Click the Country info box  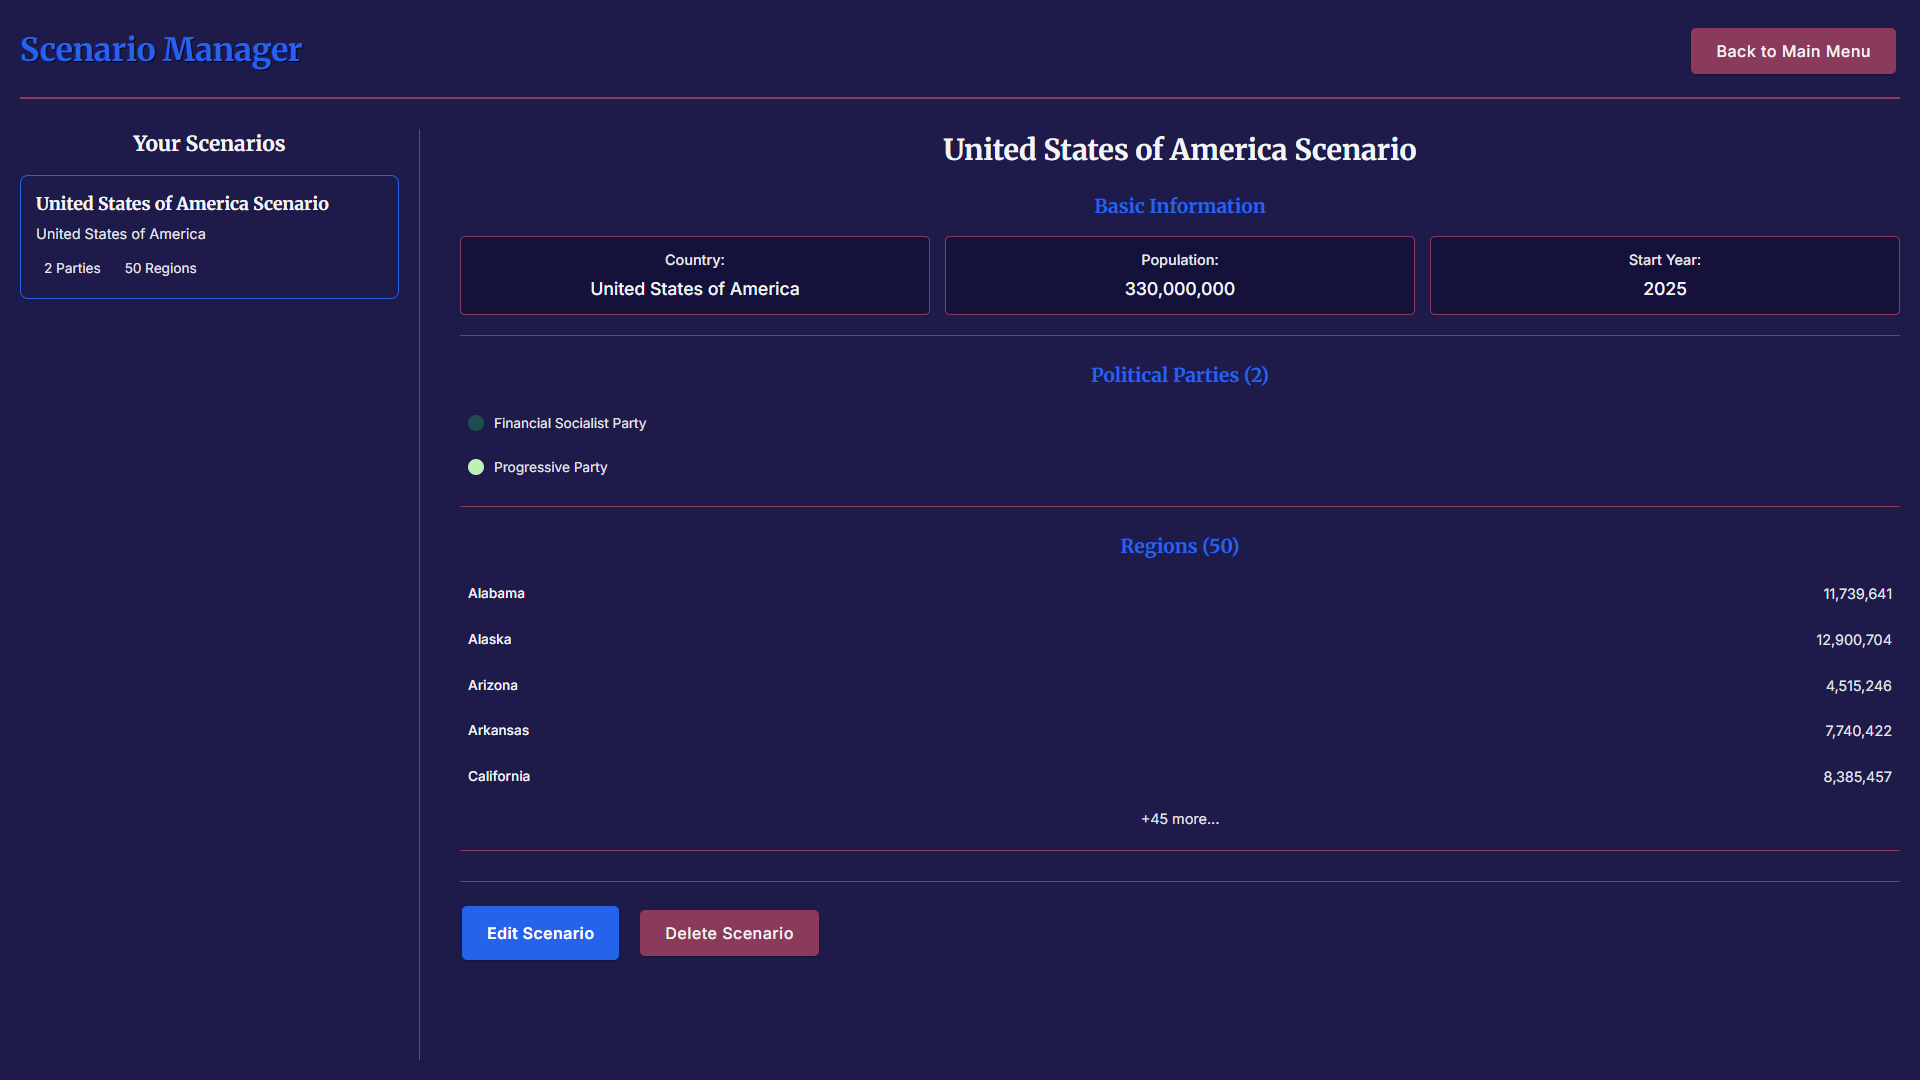click(694, 275)
